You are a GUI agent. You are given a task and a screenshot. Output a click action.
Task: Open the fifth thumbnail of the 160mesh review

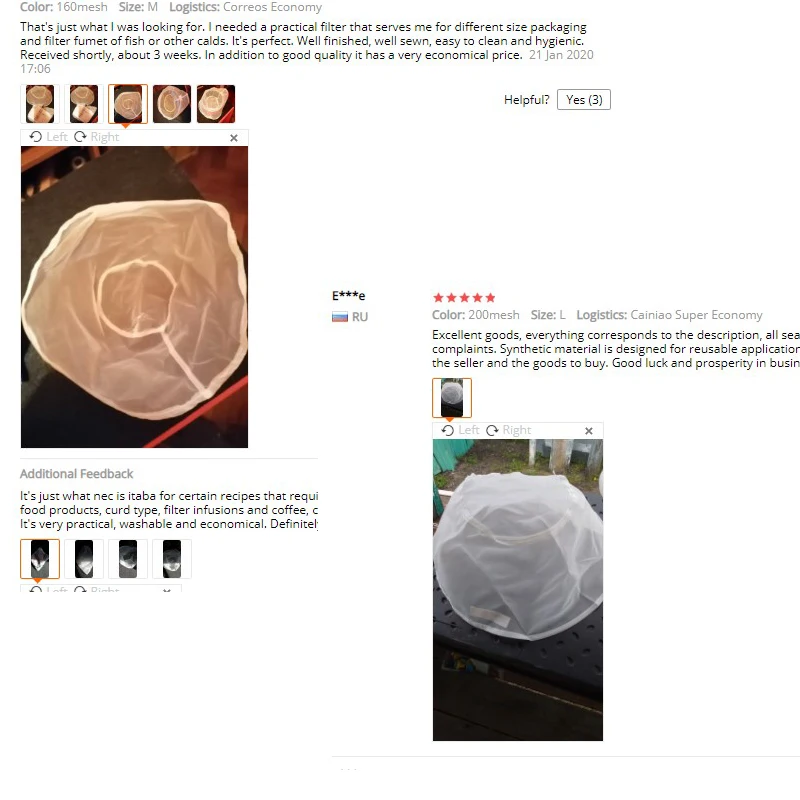[x=216, y=104]
